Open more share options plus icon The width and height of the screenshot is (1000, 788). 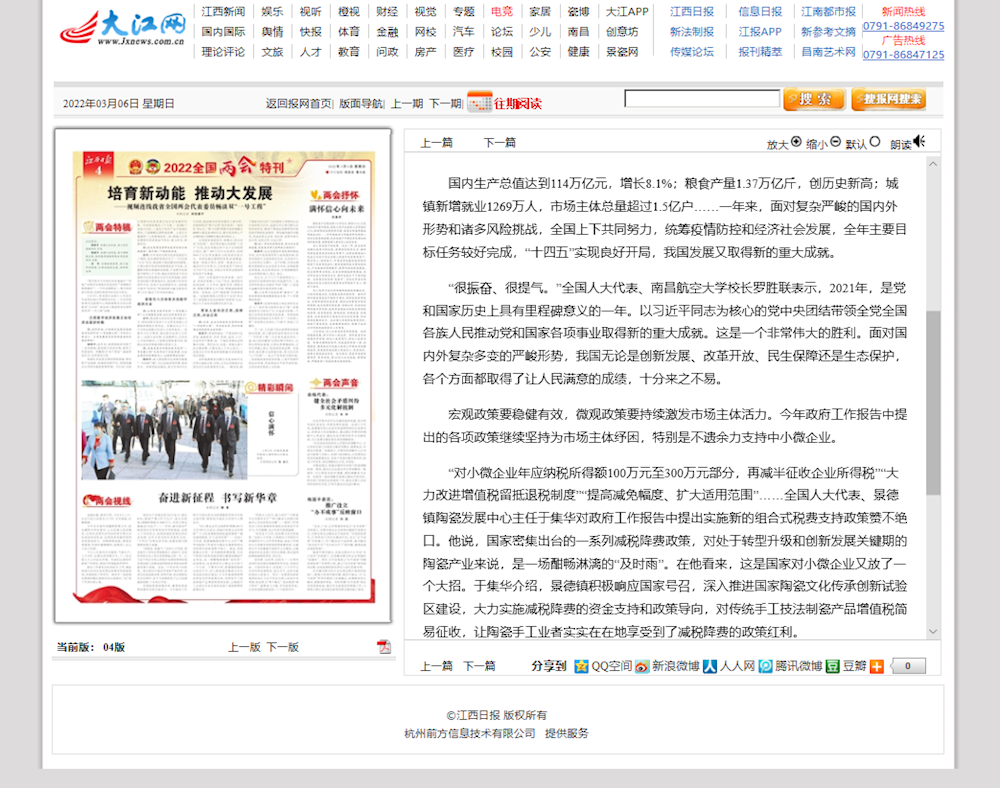877,666
